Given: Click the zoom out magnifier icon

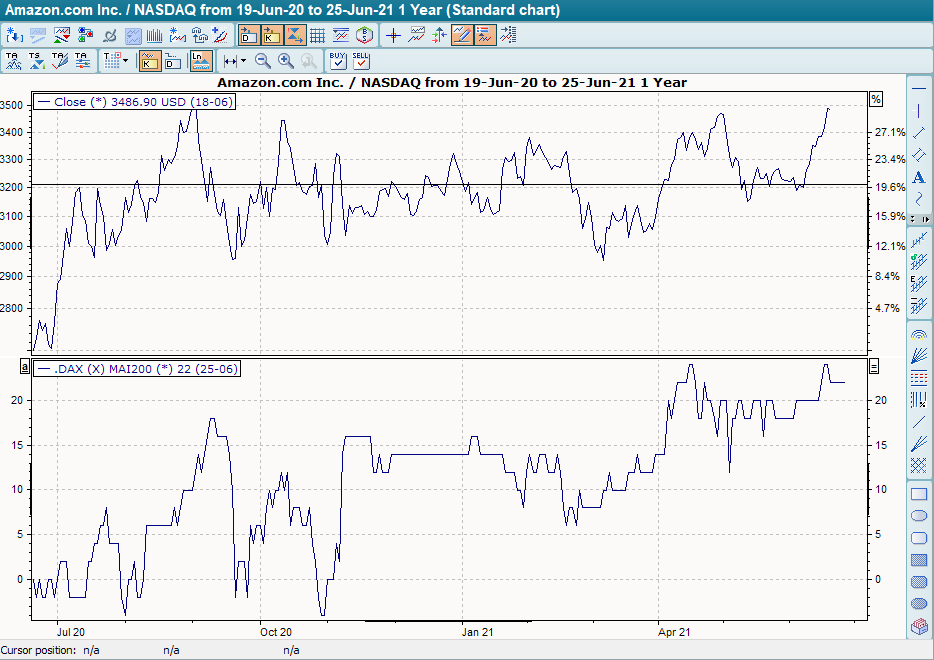Looking at the screenshot, I should click(x=263, y=61).
